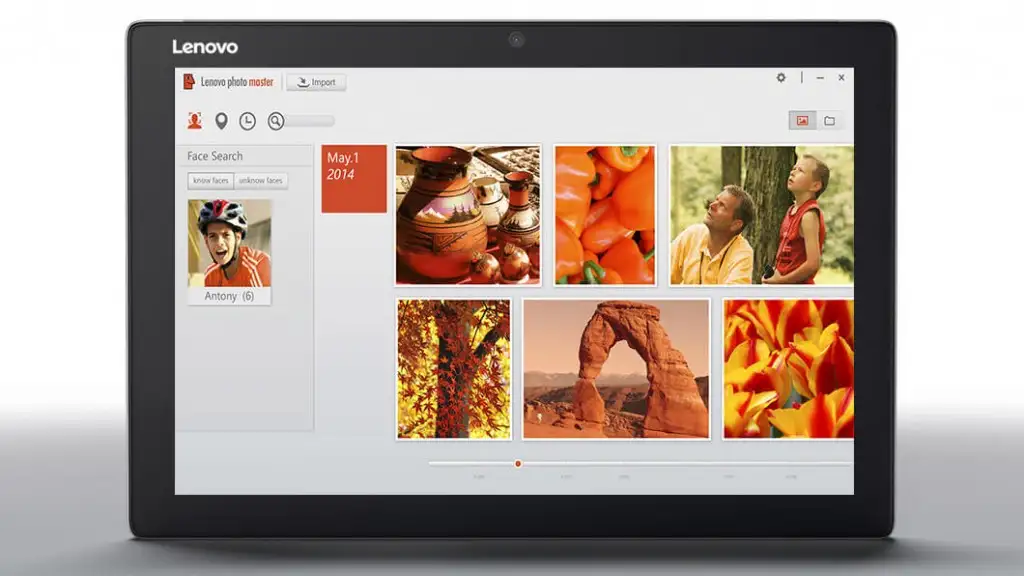1024x576 pixels.
Task: Open the orange bell peppers photo
Action: coord(605,215)
